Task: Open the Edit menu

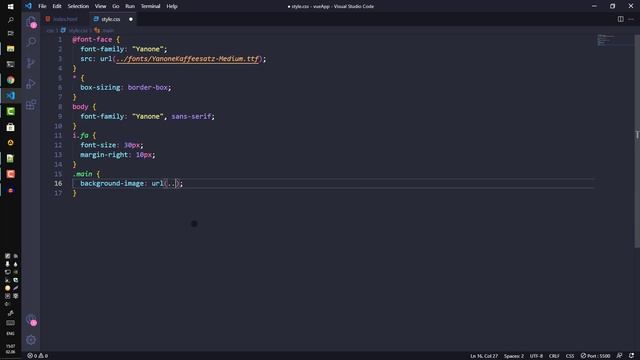Action: [x=57, y=6]
